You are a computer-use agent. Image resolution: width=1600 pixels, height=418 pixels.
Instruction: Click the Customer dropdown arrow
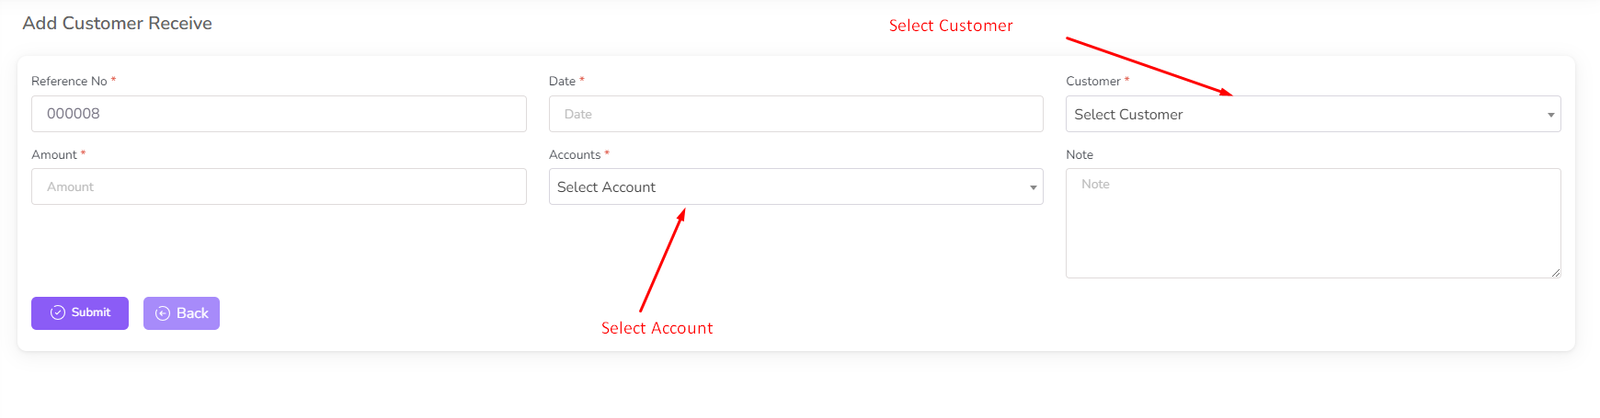(x=1551, y=115)
